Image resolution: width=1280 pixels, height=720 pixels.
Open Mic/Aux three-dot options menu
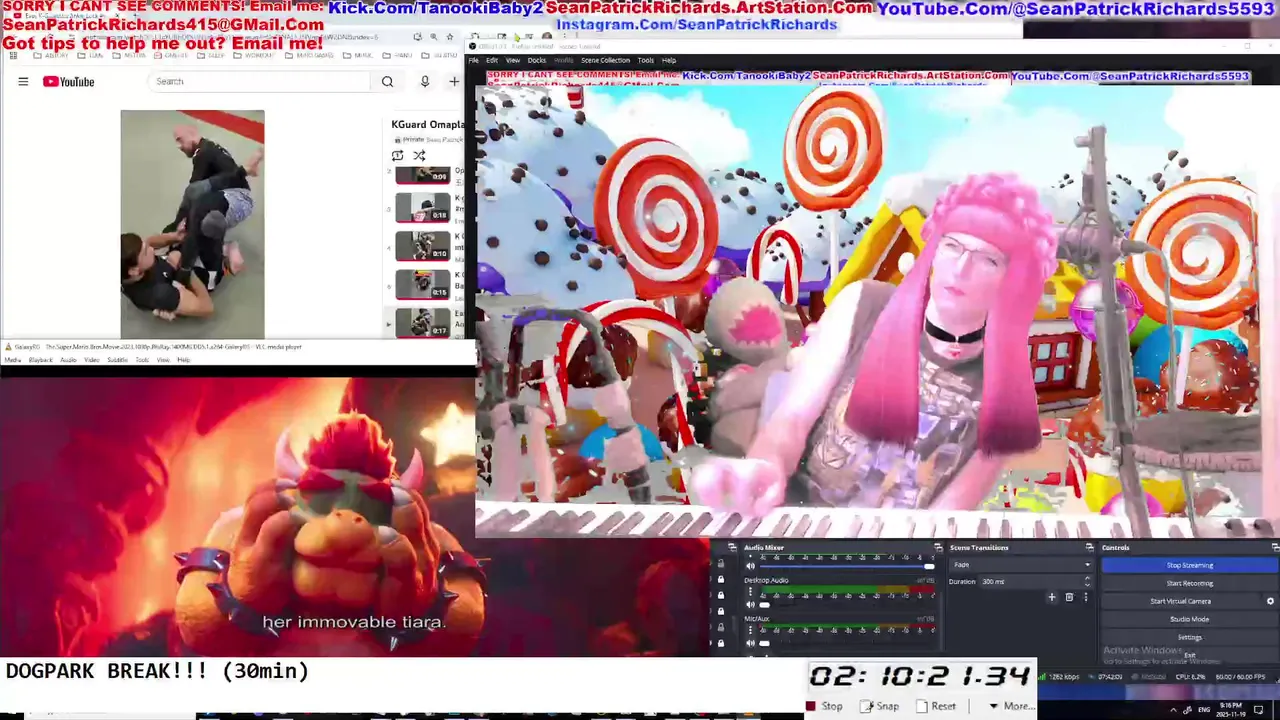(750, 630)
